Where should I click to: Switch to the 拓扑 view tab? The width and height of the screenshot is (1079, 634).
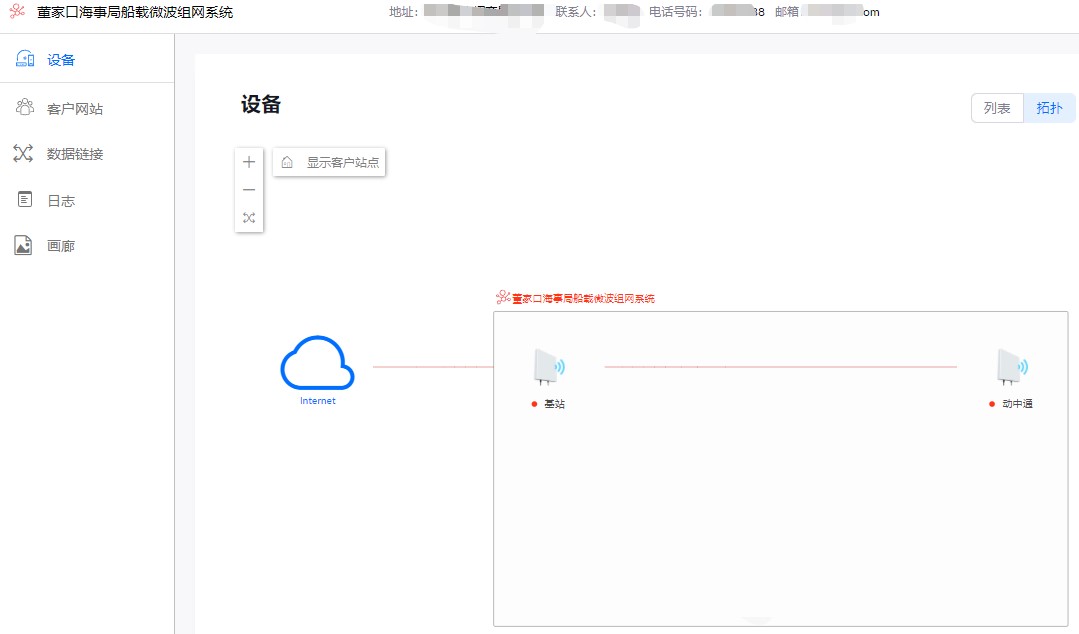(x=1049, y=107)
